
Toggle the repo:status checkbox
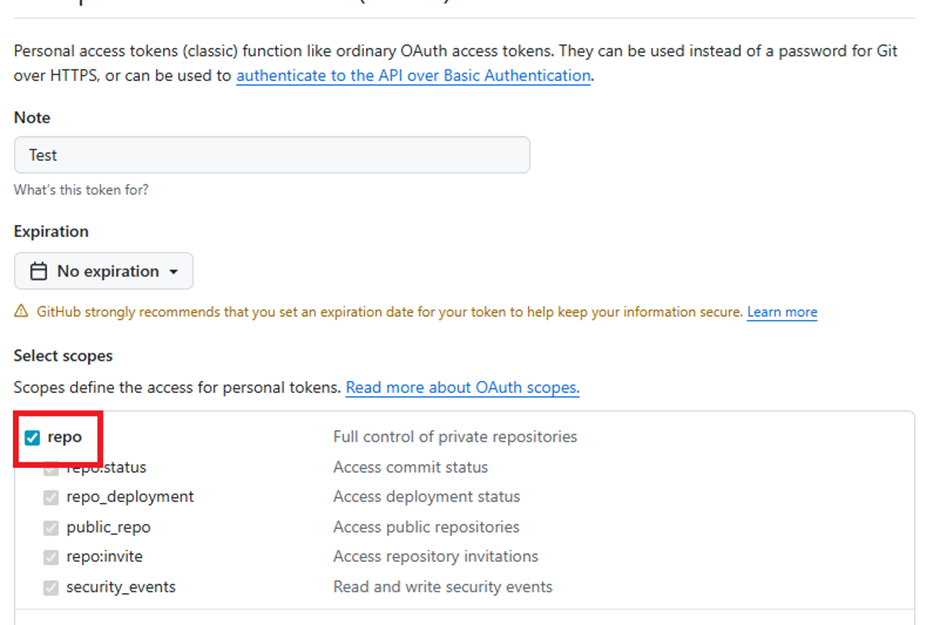[x=51, y=468]
